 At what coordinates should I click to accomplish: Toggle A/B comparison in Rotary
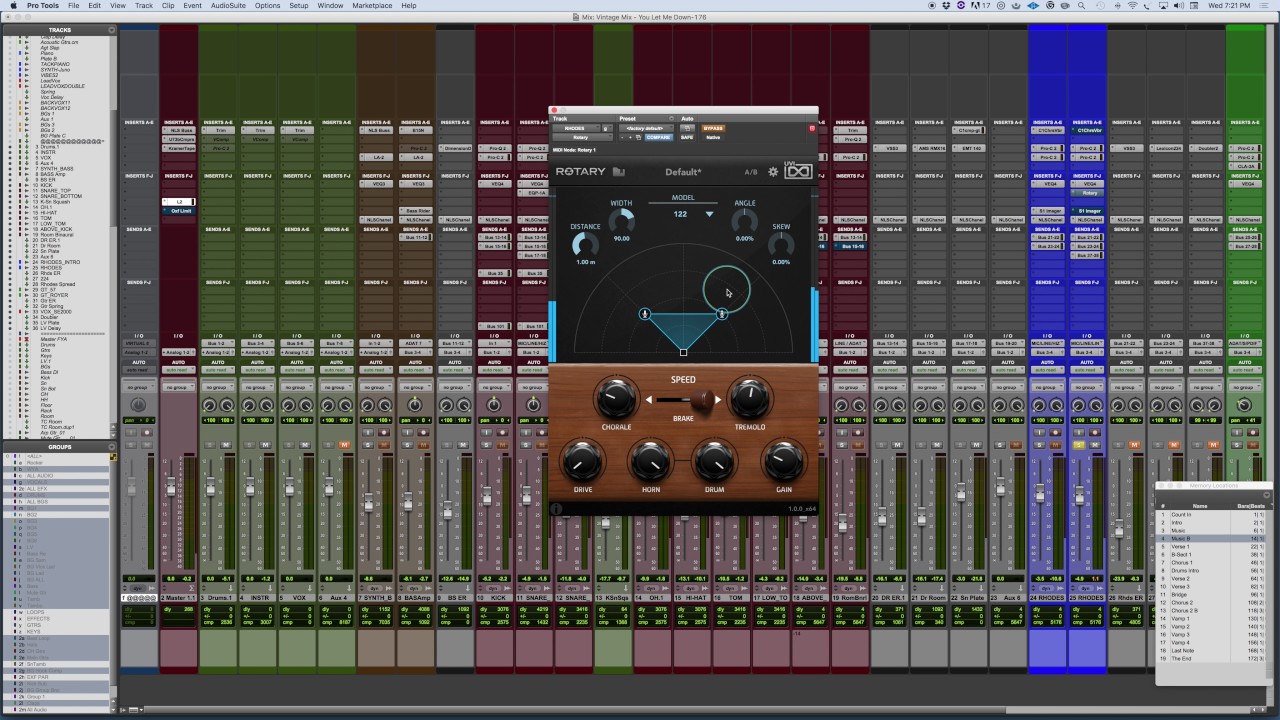click(751, 172)
